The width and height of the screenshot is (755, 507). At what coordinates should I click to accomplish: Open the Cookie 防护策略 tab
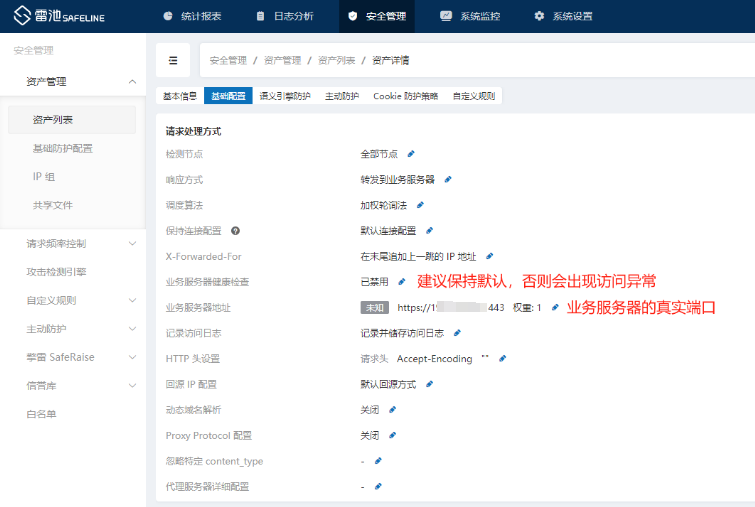(405, 96)
